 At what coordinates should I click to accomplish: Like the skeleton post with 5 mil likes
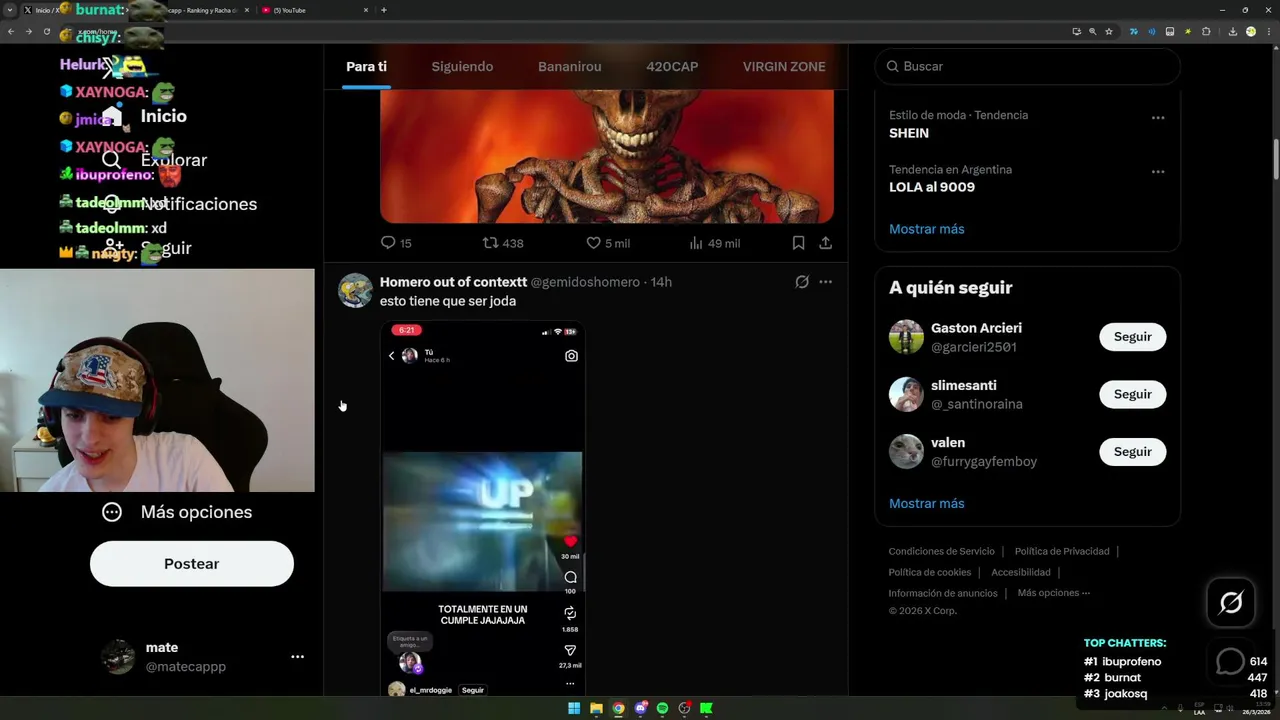tap(607, 243)
